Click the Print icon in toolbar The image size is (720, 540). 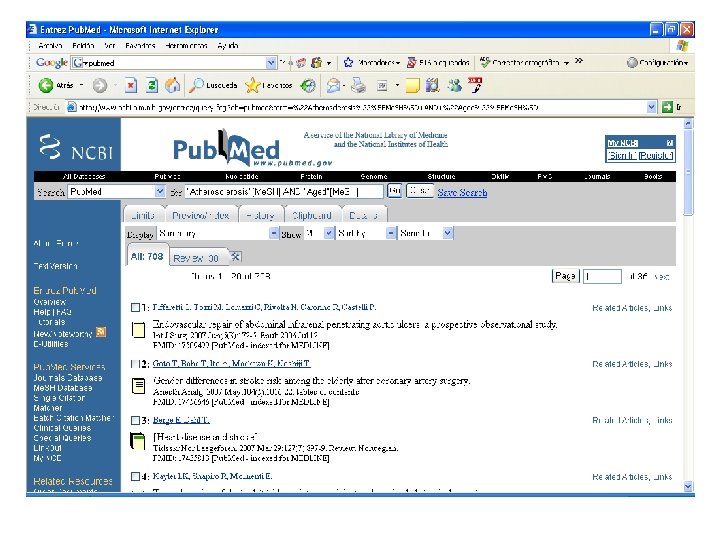[x=358, y=85]
